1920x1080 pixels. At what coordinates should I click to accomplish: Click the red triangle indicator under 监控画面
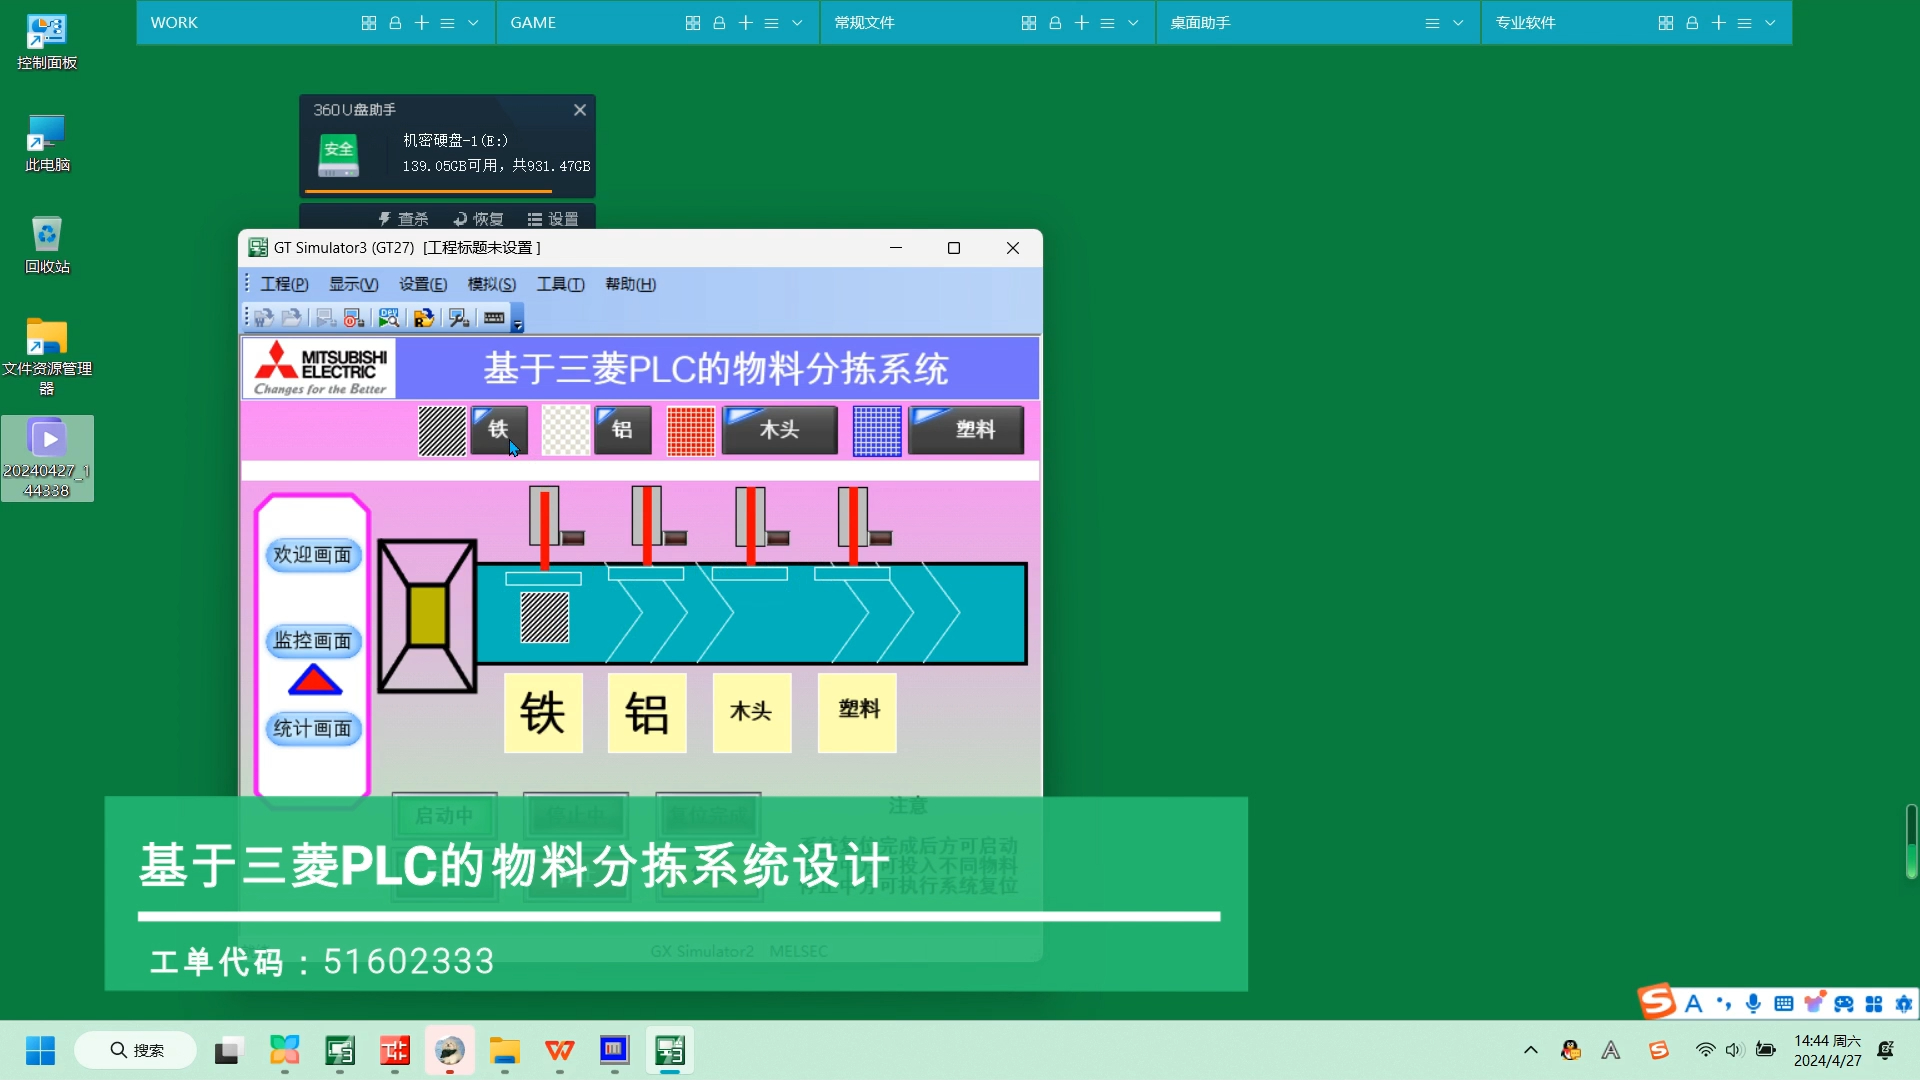point(314,681)
